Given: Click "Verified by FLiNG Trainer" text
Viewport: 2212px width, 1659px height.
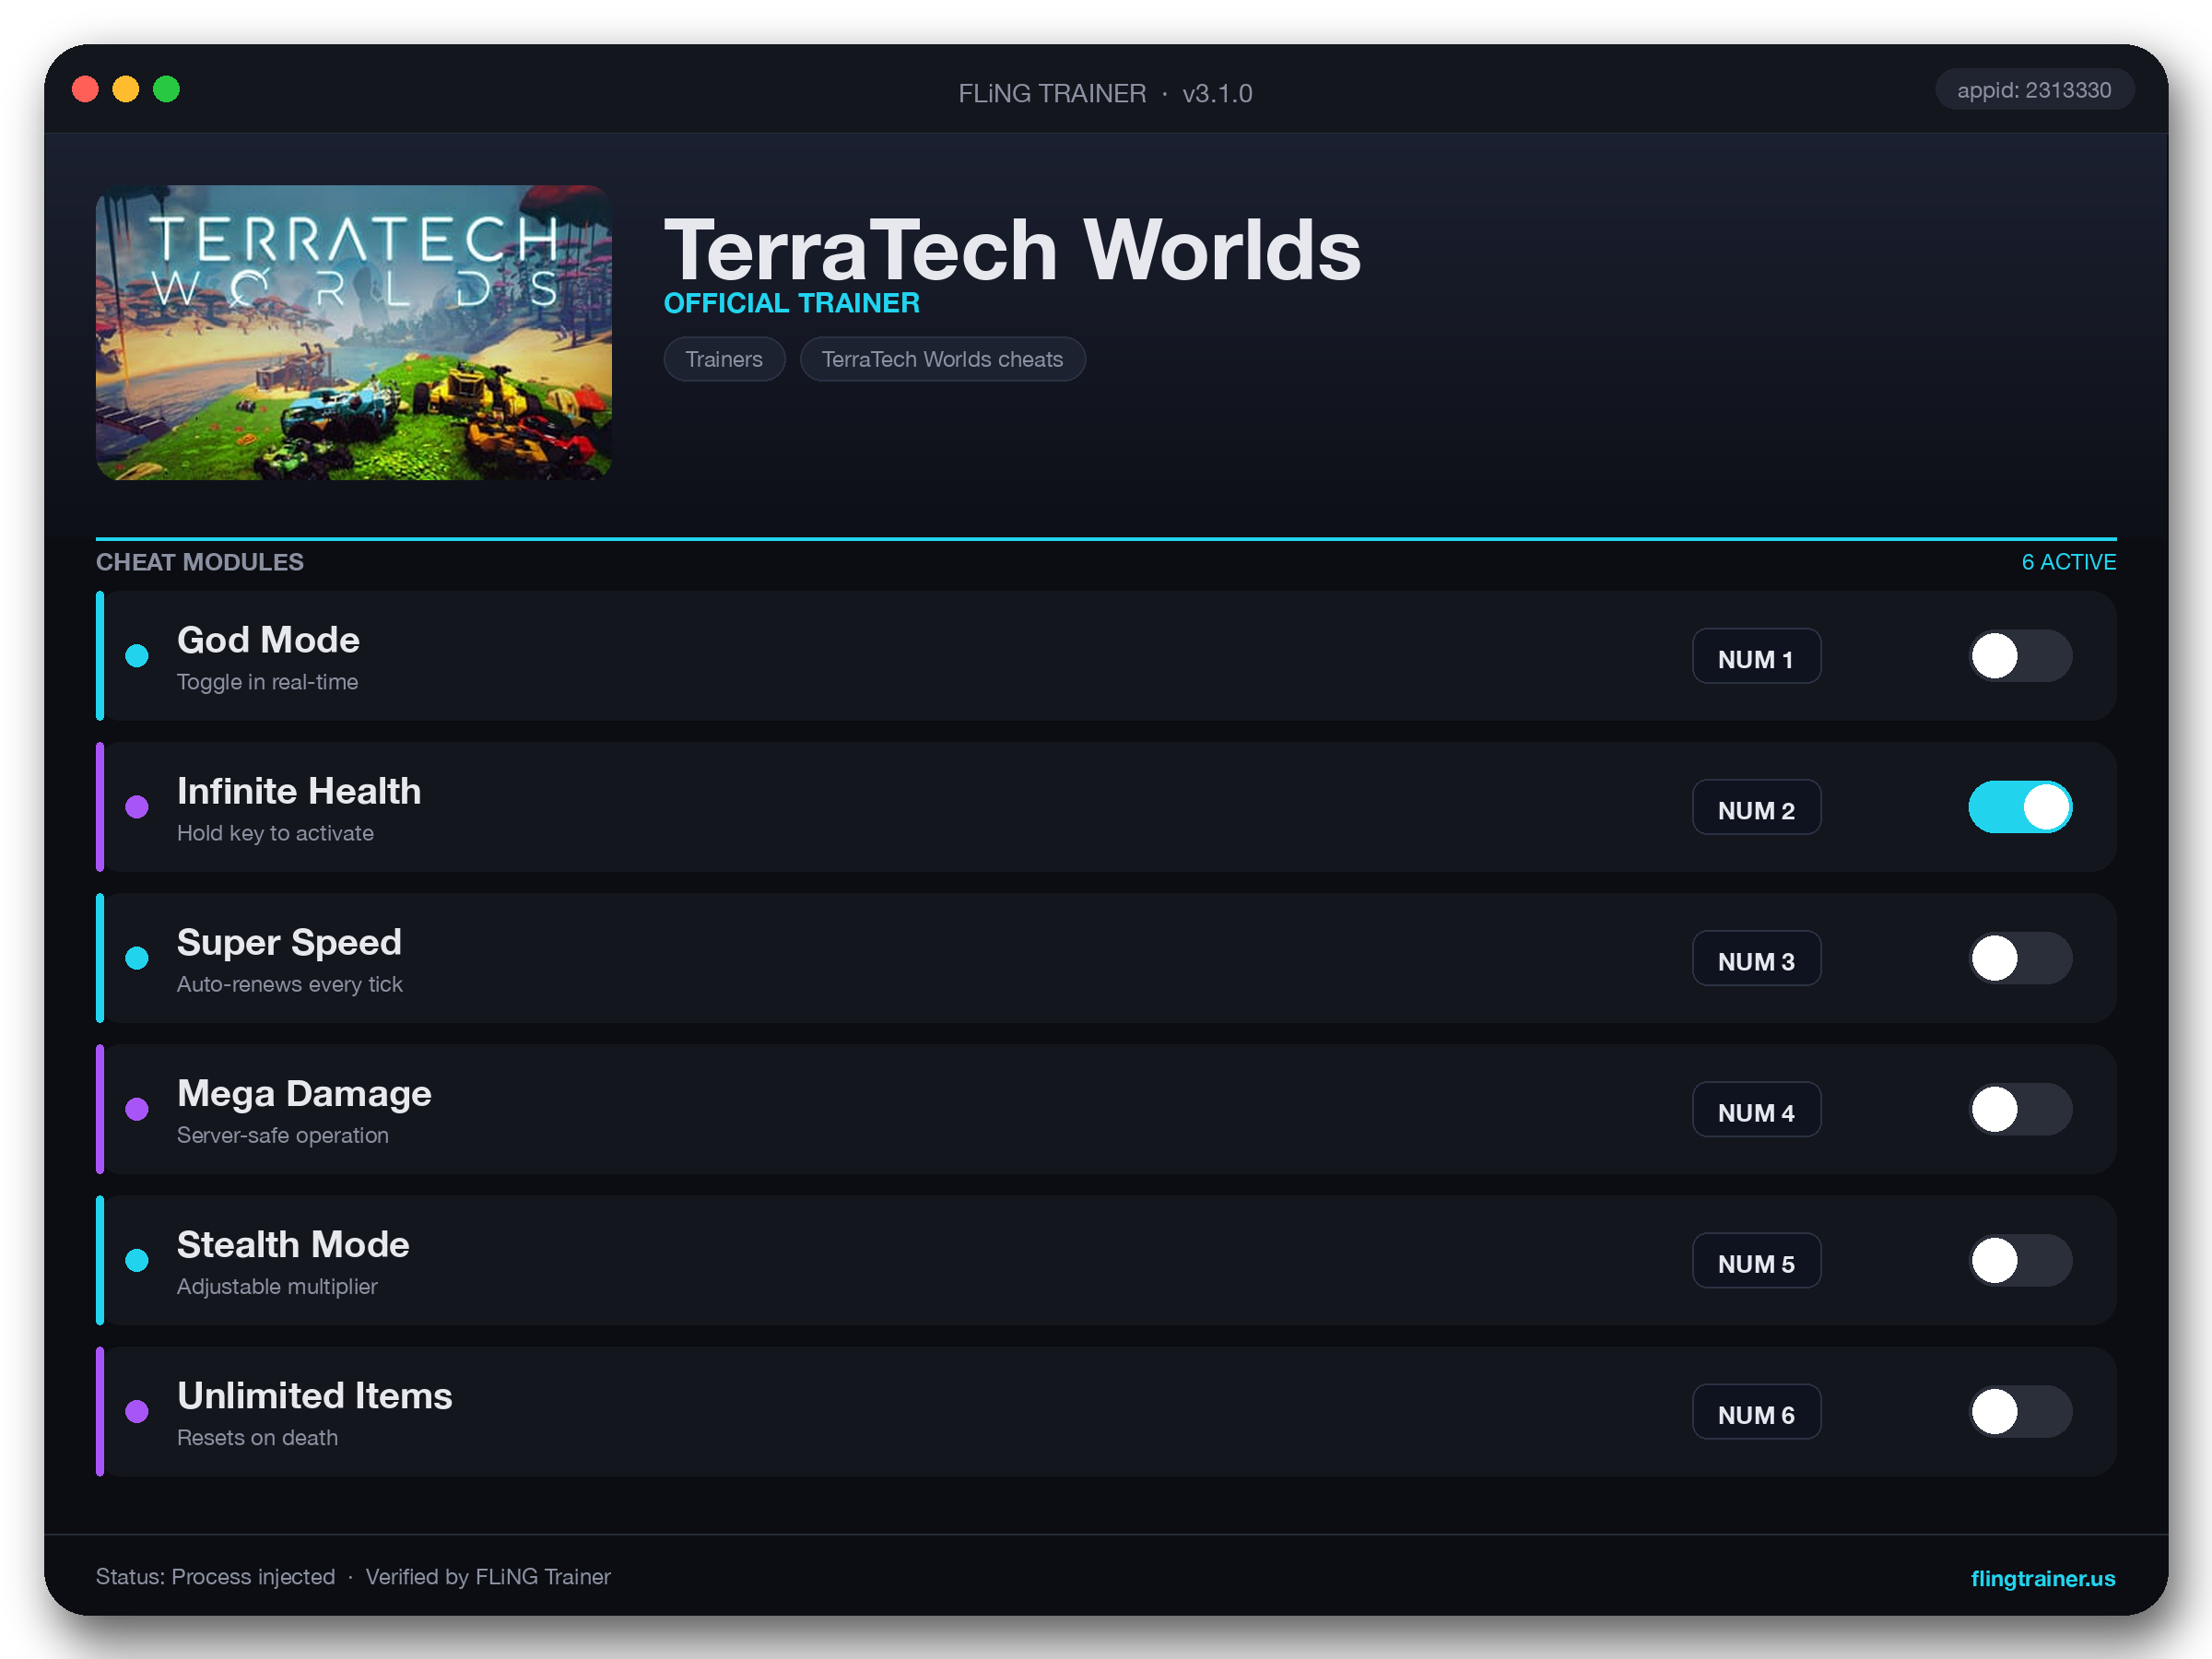Looking at the screenshot, I should click(x=488, y=1577).
